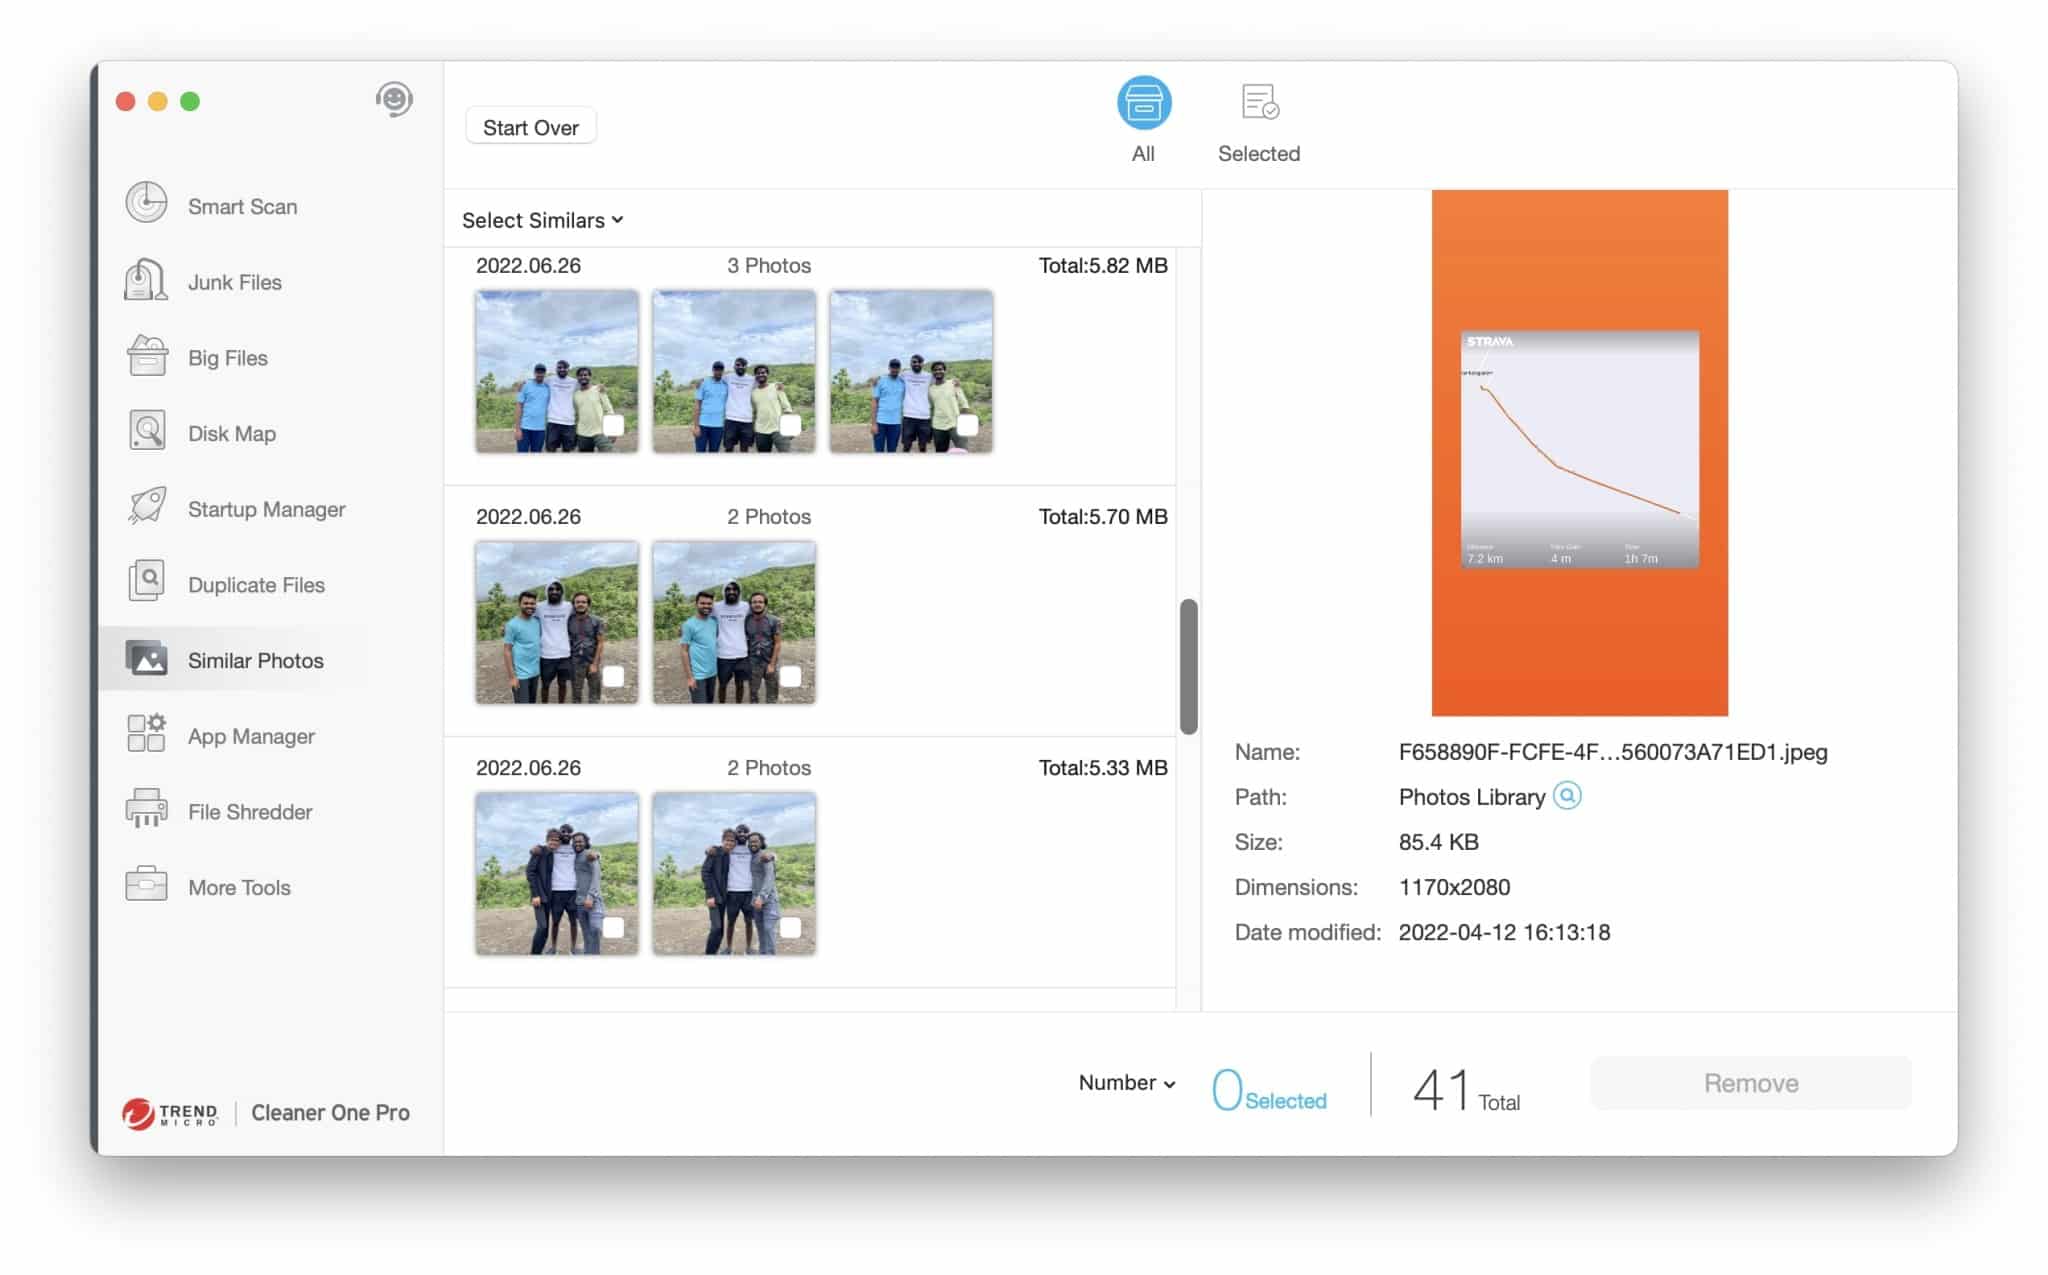This screenshot has width=2048, height=1275.
Task: Click the Junk Files vacuum icon
Action: click(x=146, y=280)
